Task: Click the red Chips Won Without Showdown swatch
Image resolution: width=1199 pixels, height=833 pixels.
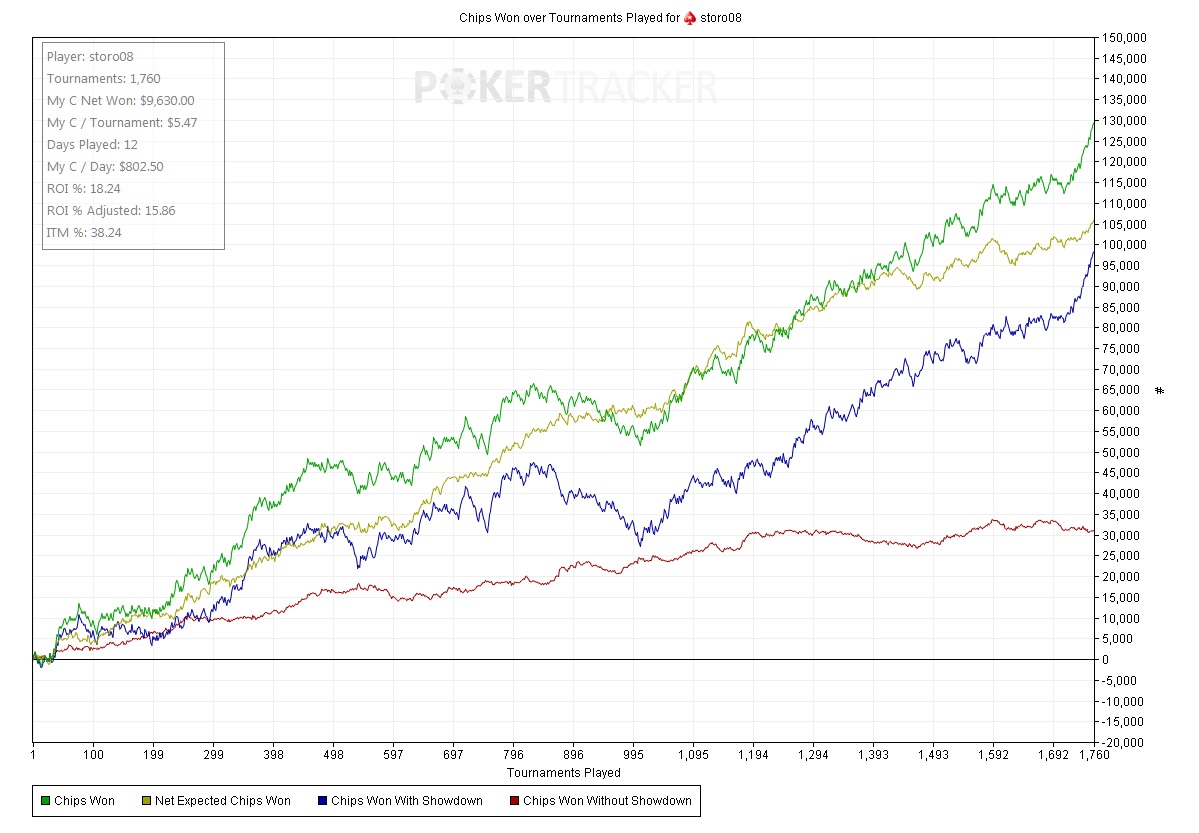Action: point(514,800)
